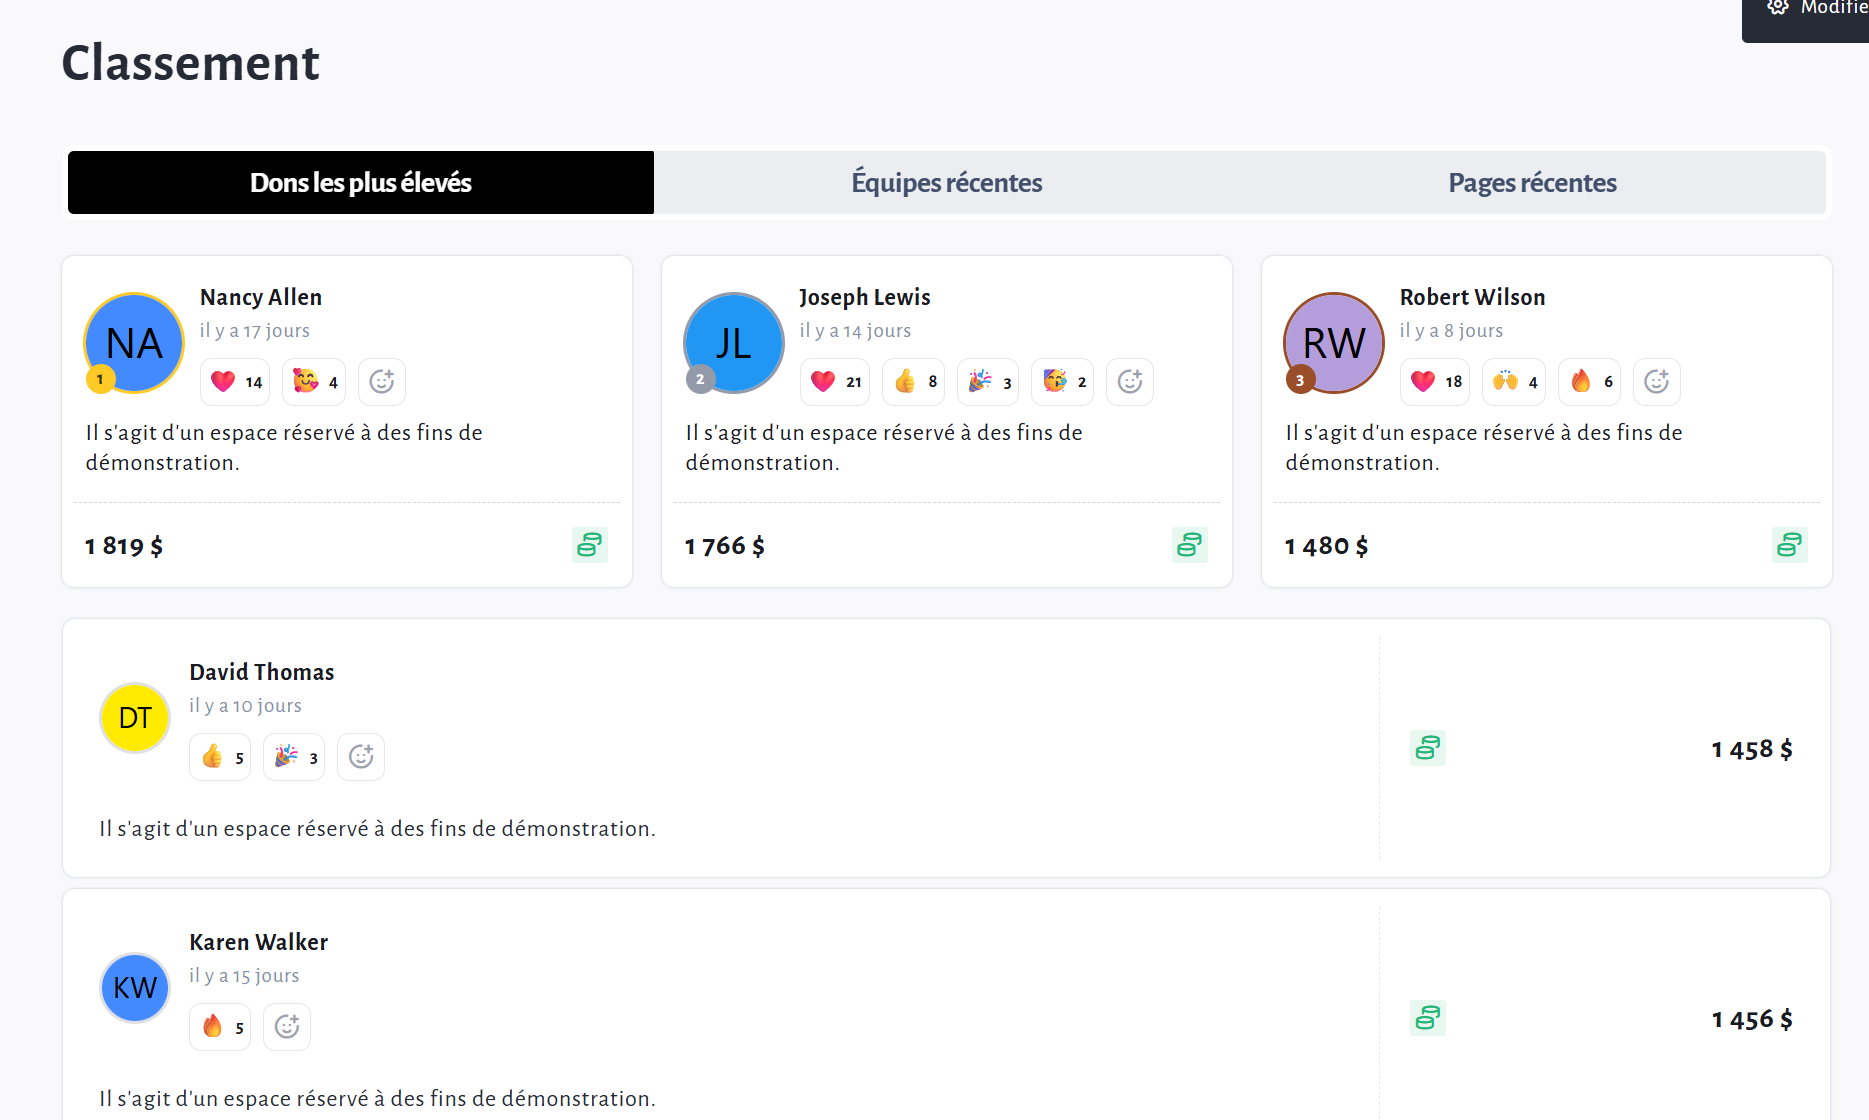Click David Thomas's DT avatar
The width and height of the screenshot is (1869, 1120).
pos(135,718)
